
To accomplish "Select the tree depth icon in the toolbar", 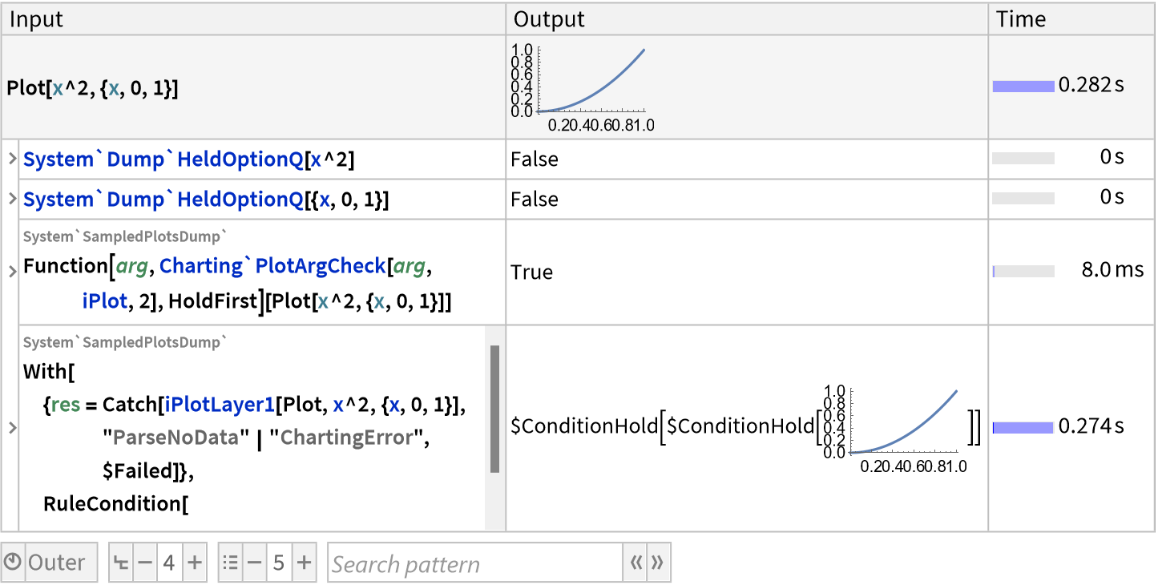I will [120, 561].
